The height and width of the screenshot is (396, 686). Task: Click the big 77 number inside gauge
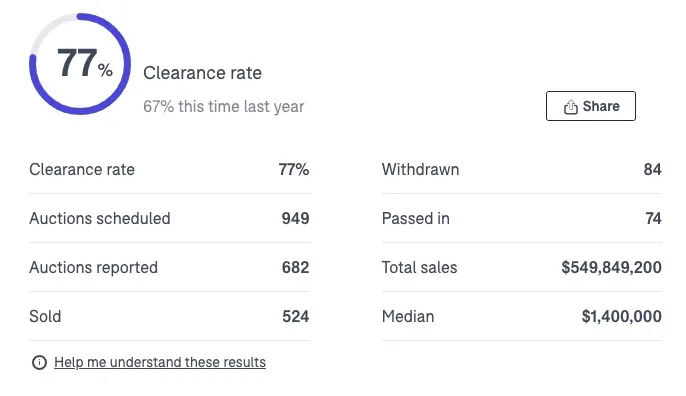[77, 63]
